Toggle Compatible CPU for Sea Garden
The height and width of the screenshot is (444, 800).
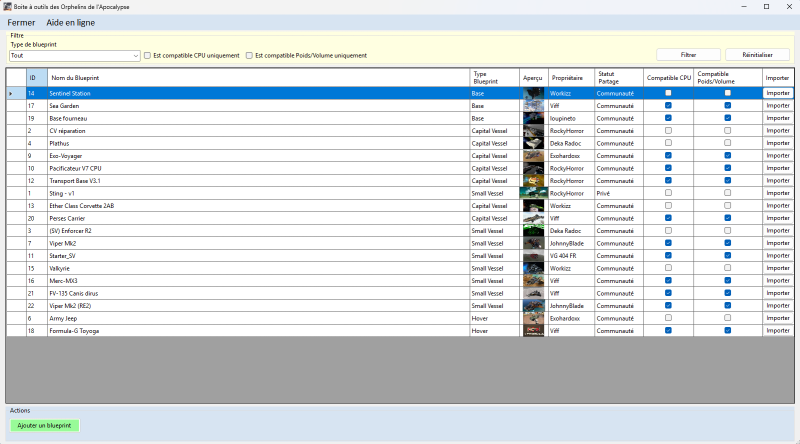click(668, 106)
